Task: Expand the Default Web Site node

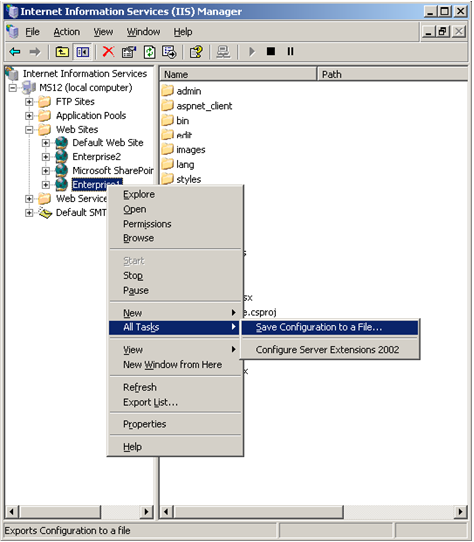Action: coord(46,143)
